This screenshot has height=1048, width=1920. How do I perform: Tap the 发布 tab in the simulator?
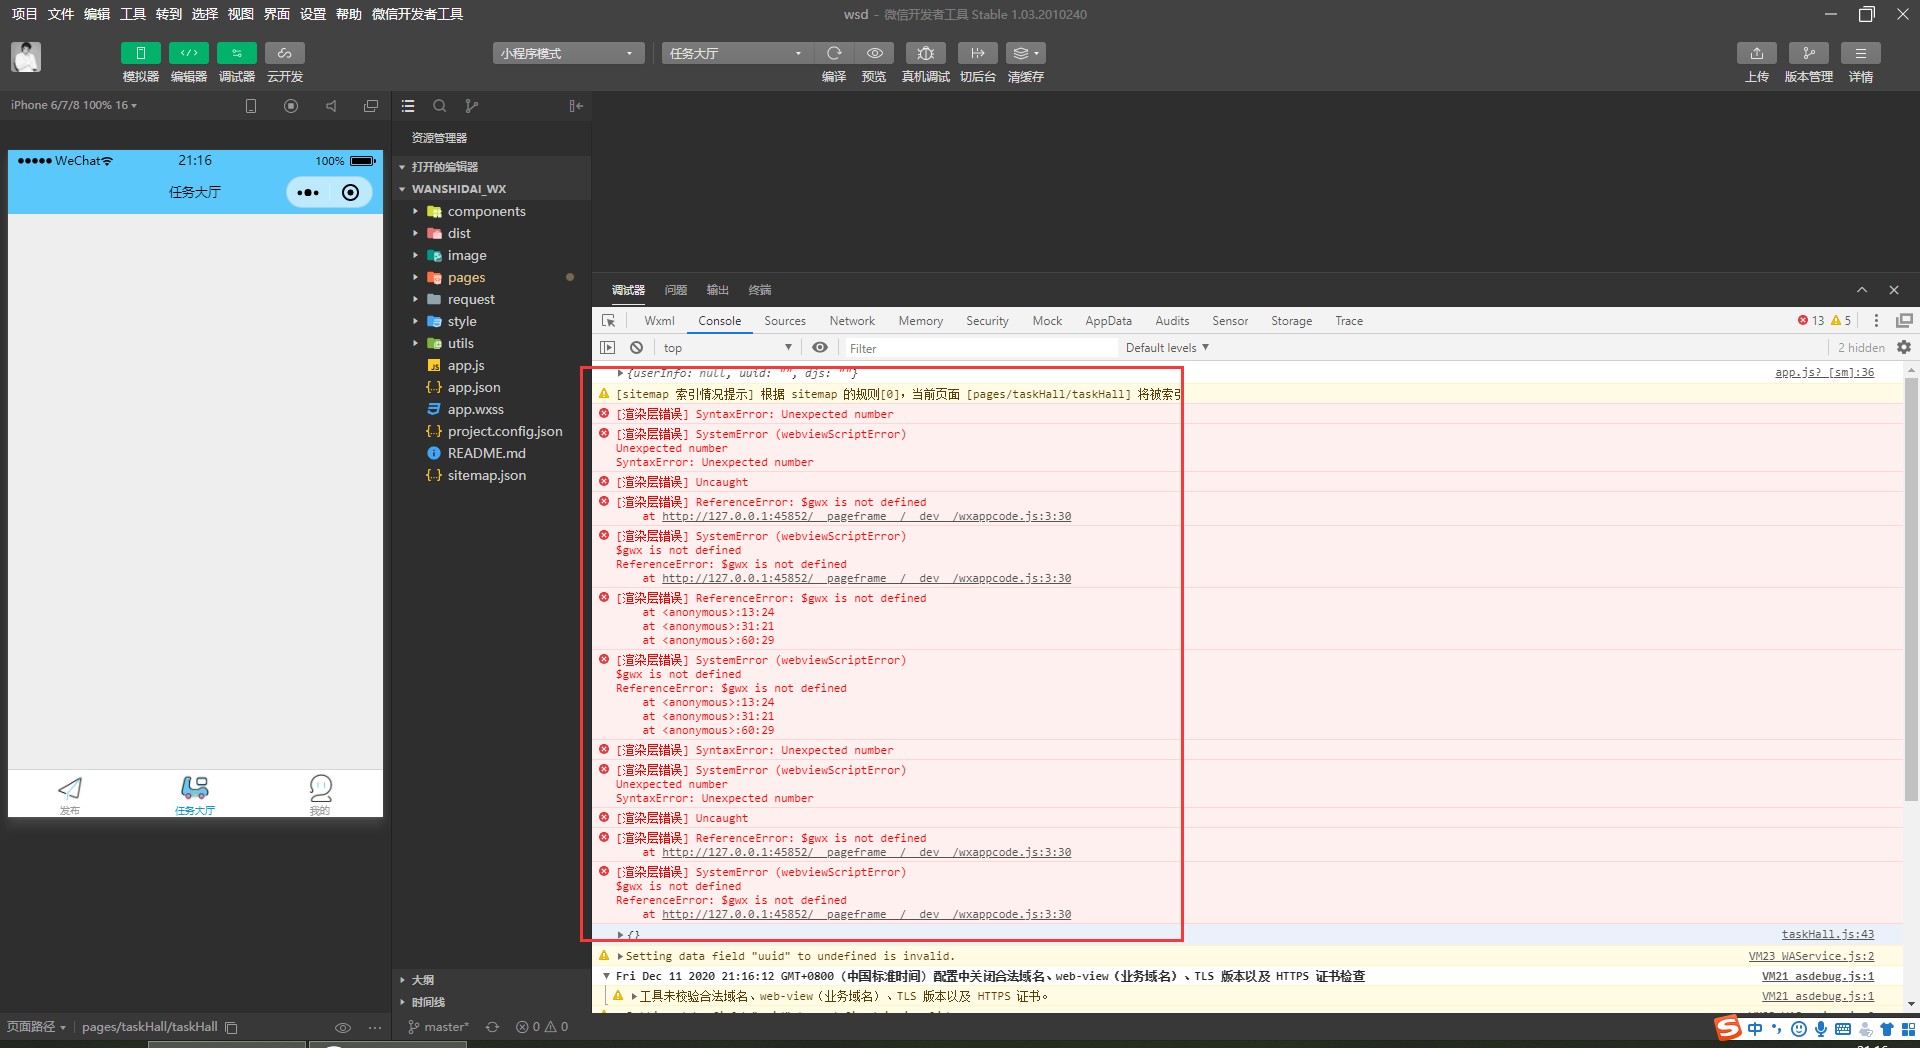[x=70, y=795]
